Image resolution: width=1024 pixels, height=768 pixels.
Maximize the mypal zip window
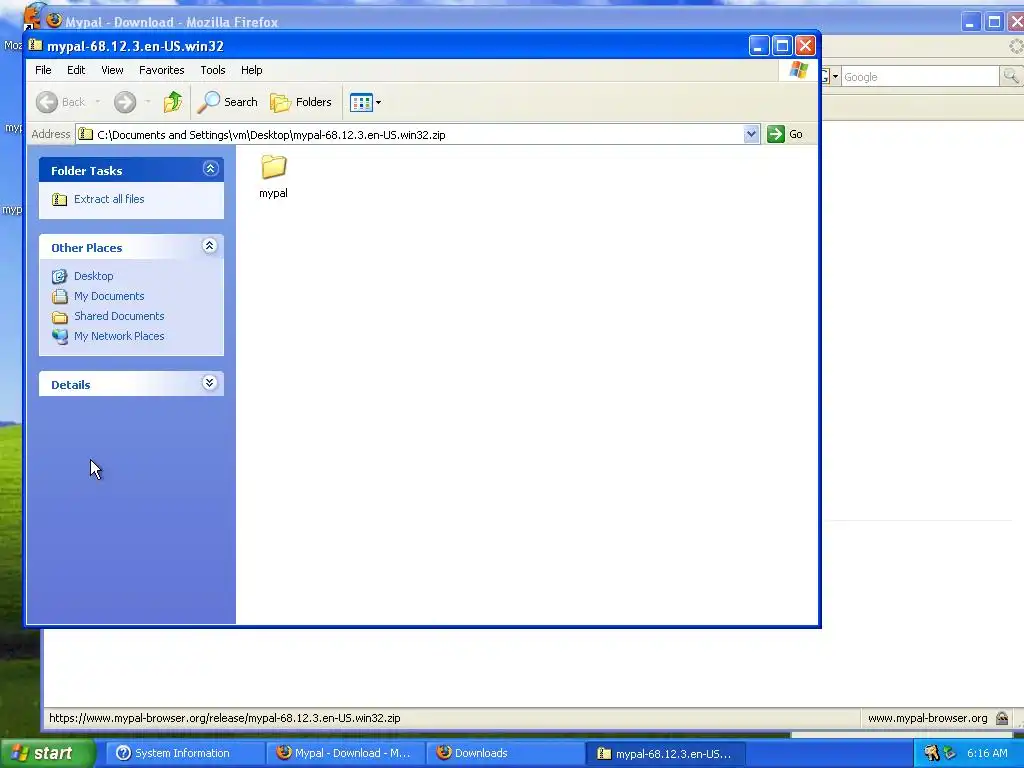click(782, 46)
